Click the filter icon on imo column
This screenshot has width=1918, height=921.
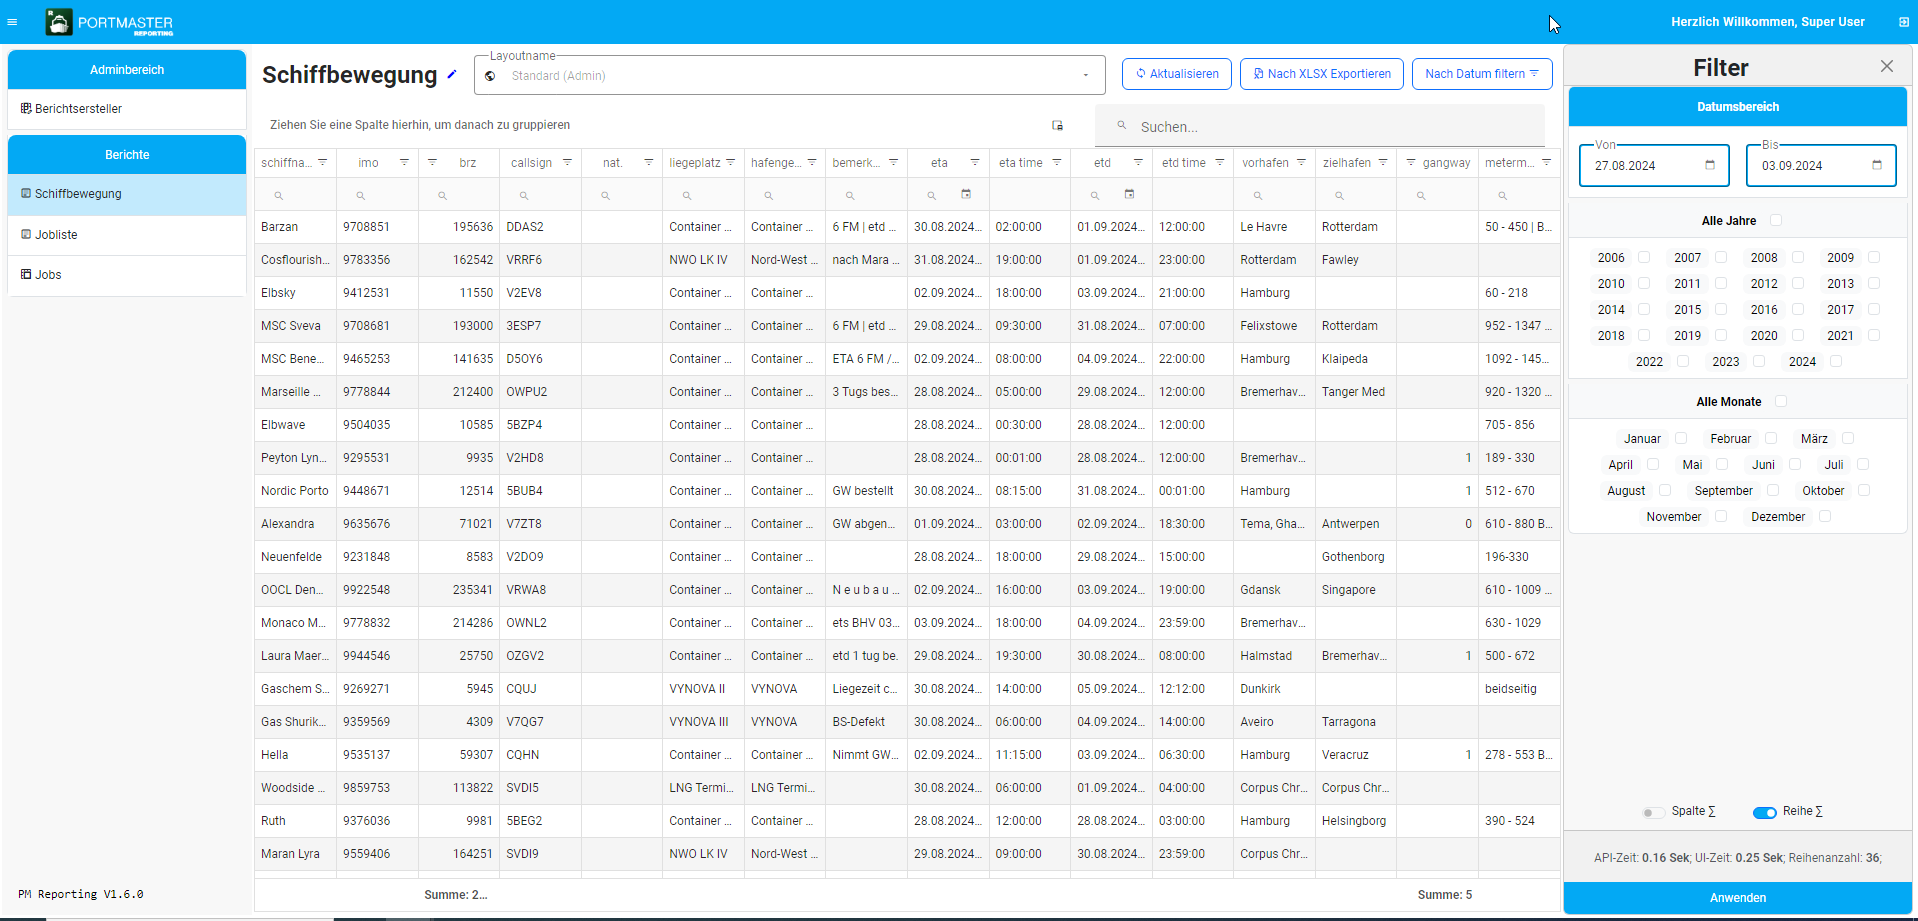(404, 163)
